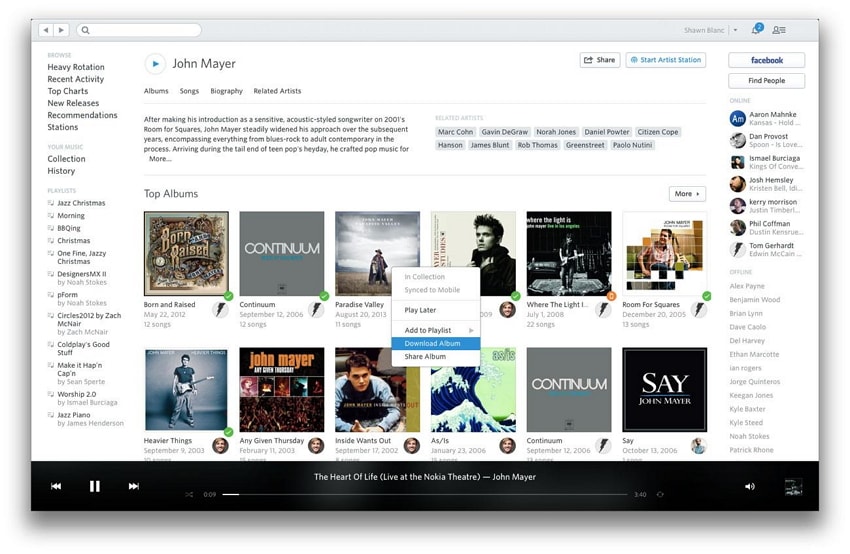Switch to the Songs tab
This screenshot has width=850, height=554.
tap(189, 91)
